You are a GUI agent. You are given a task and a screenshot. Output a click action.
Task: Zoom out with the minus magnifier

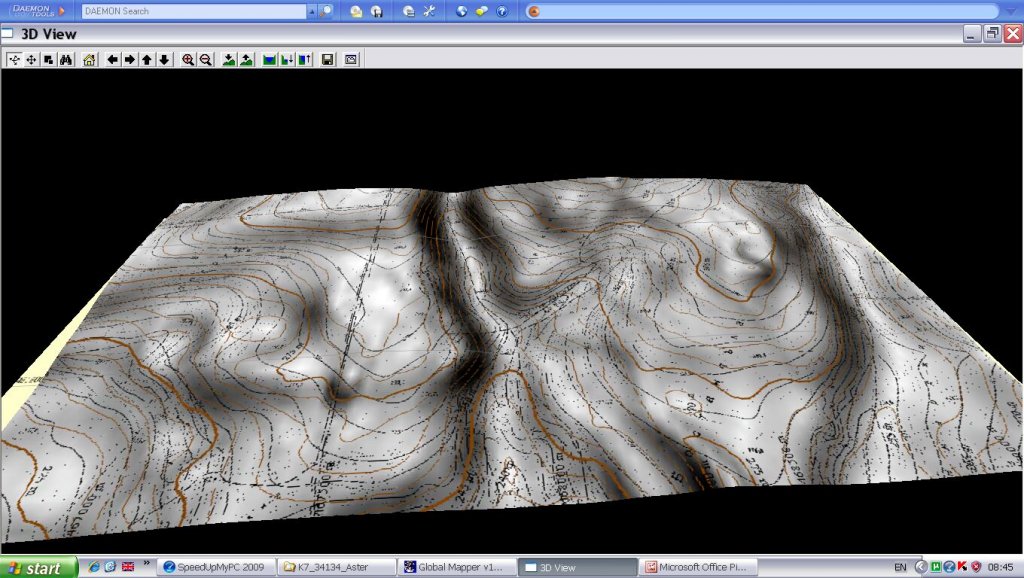click(205, 60)
